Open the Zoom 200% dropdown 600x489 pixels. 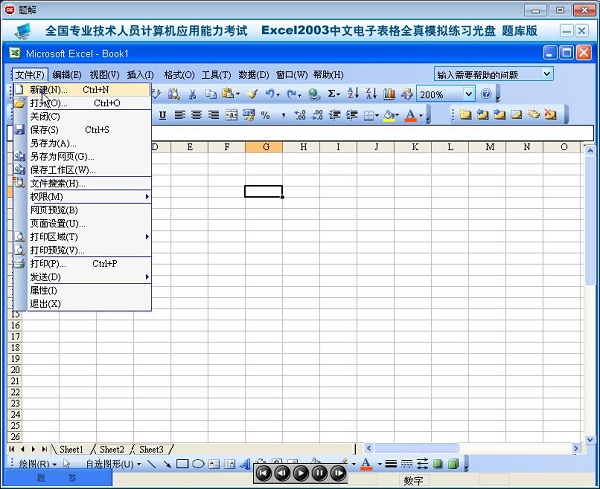click(x=468, y=94)
